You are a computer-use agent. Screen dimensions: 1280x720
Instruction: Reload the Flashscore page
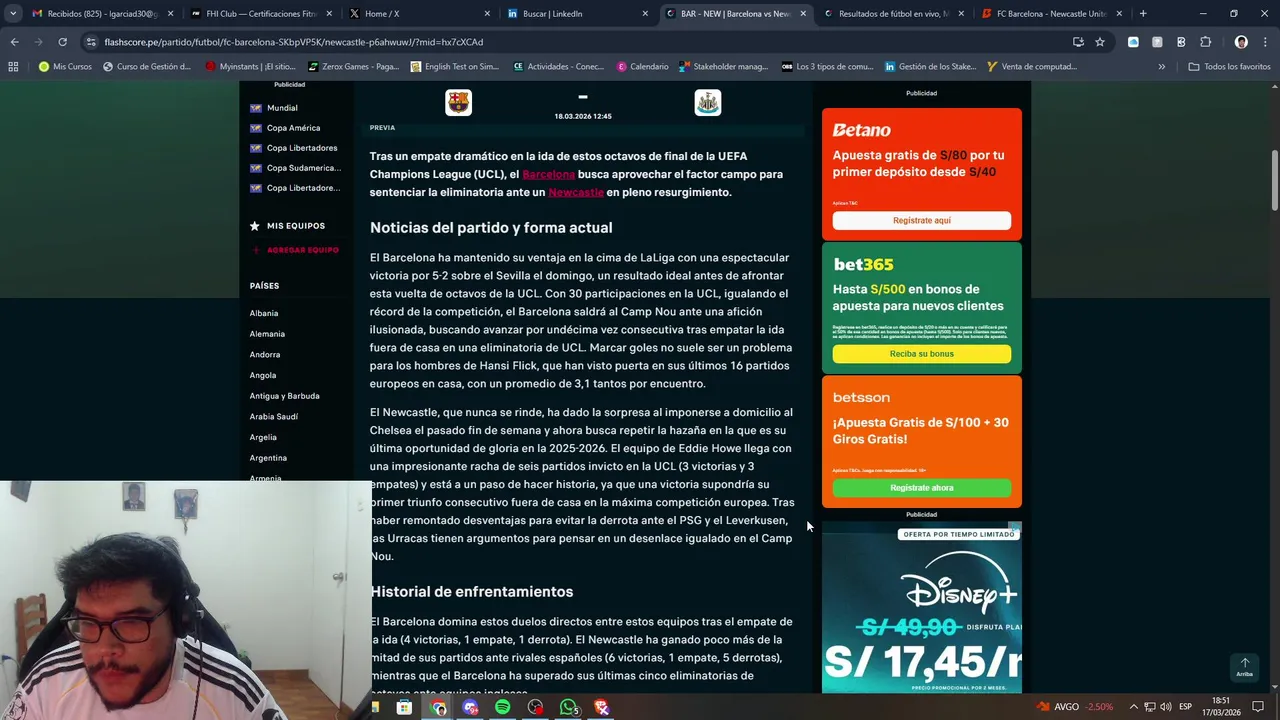tap(62, 42)
